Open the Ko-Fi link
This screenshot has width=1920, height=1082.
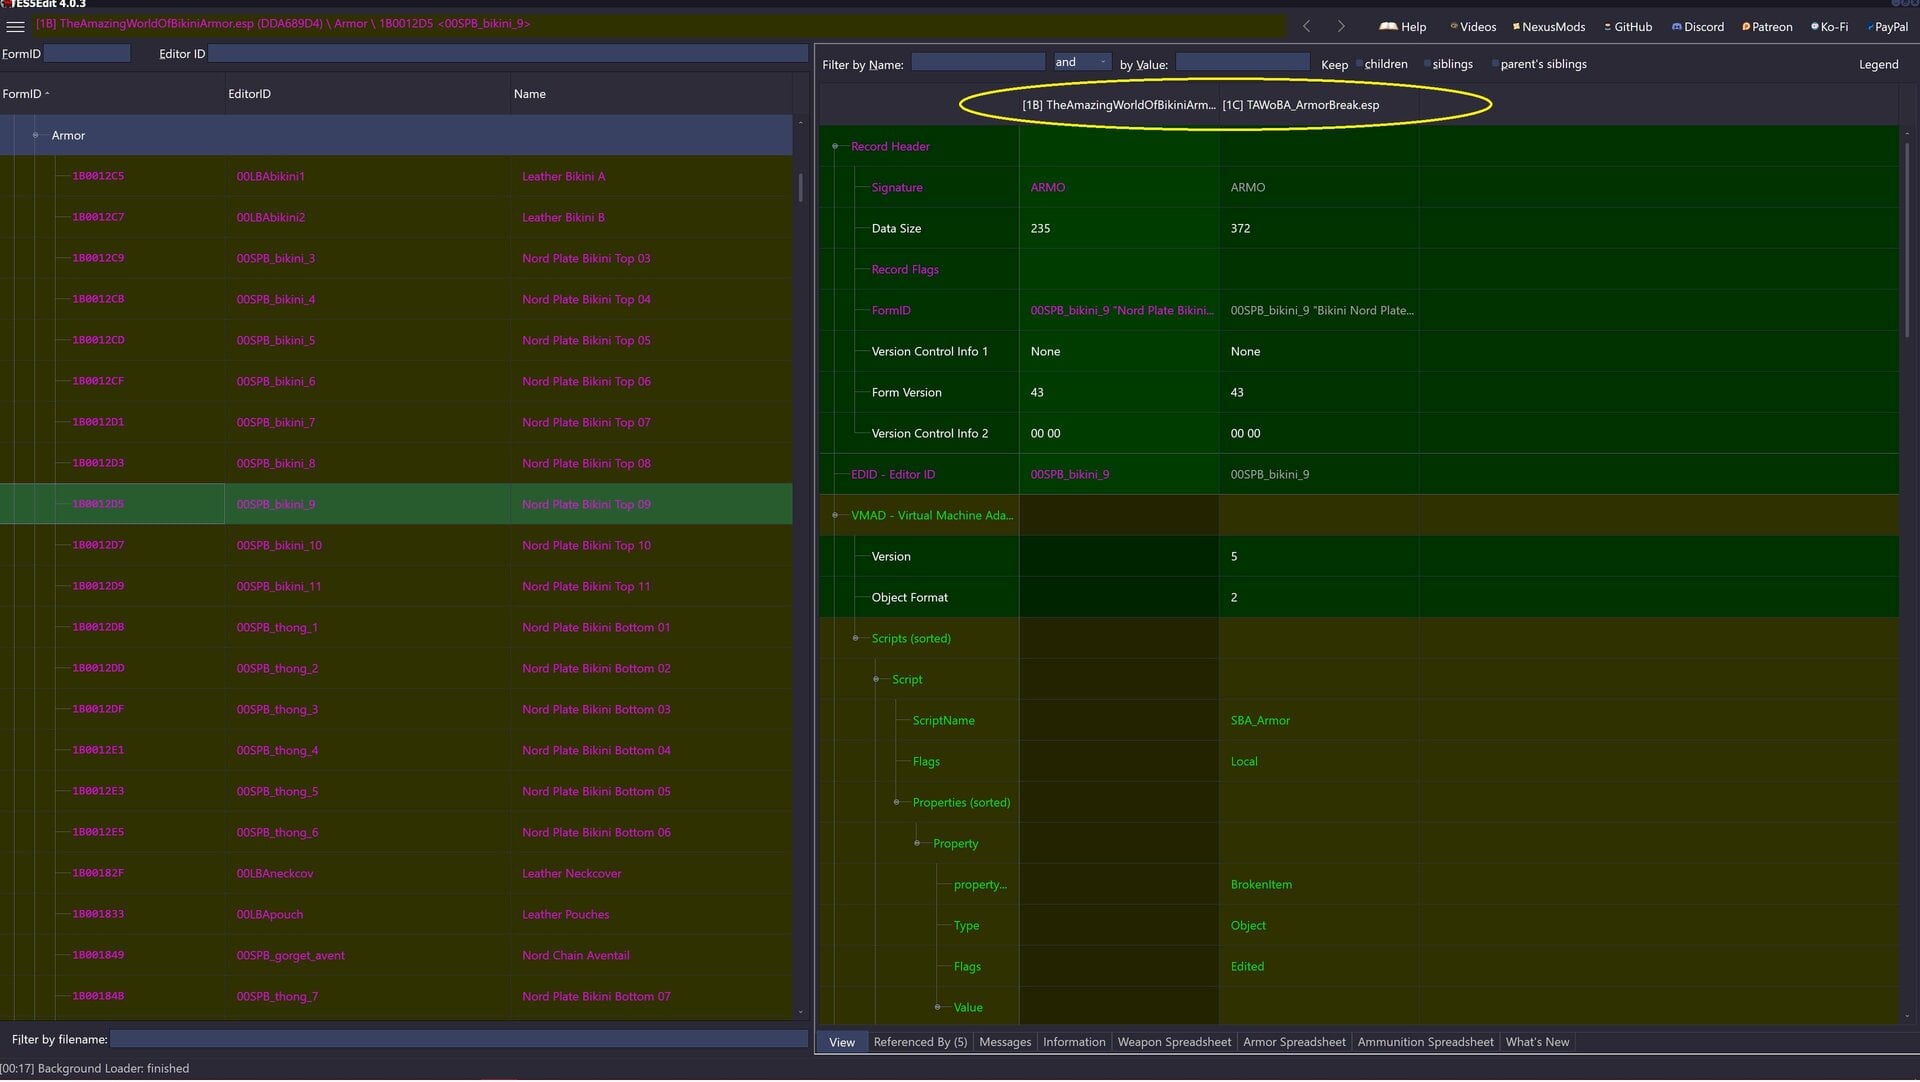1829,27
